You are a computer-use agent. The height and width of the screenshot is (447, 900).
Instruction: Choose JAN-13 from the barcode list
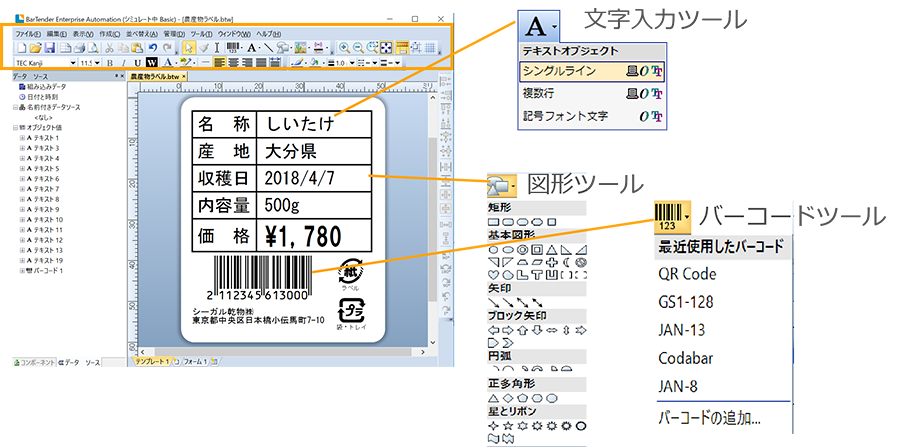681,329
